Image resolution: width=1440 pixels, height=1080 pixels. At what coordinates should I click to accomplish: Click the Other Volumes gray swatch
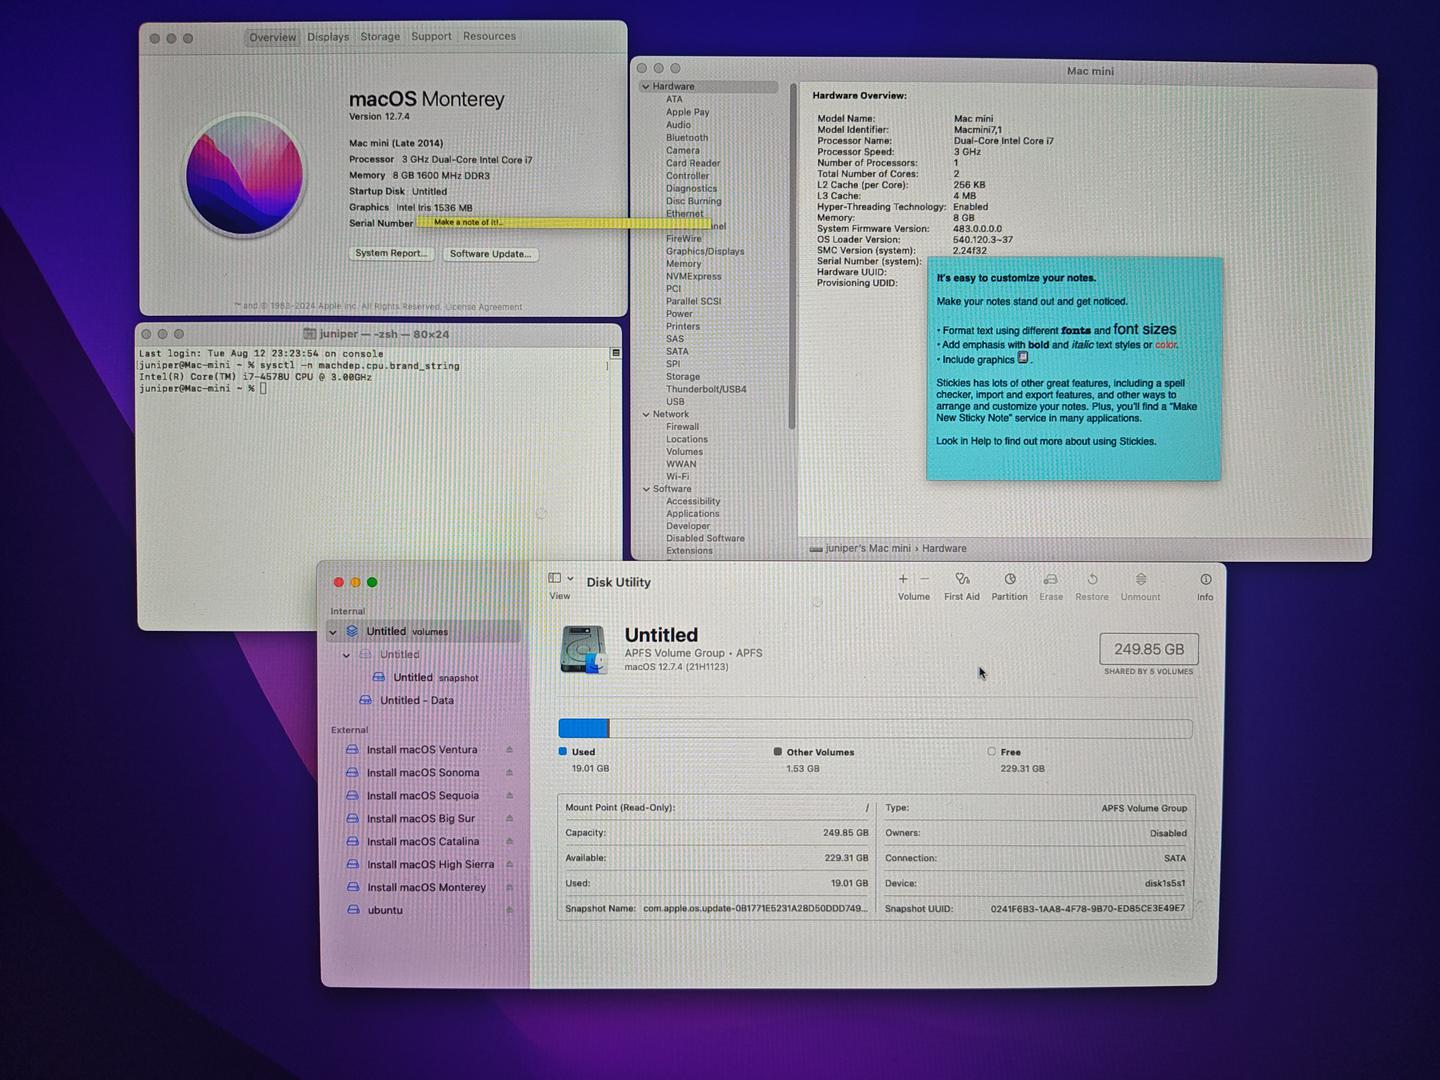click(x=778, y=752)
